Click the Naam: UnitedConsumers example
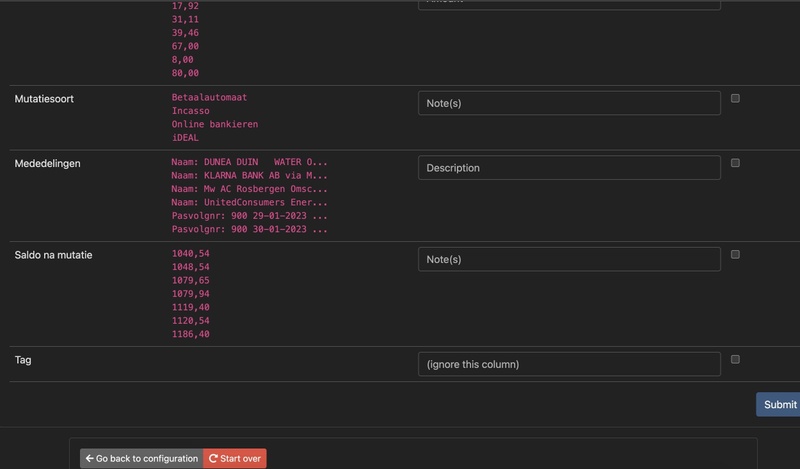800x469 pixels. pyautogui.click(x=249, y=202)
